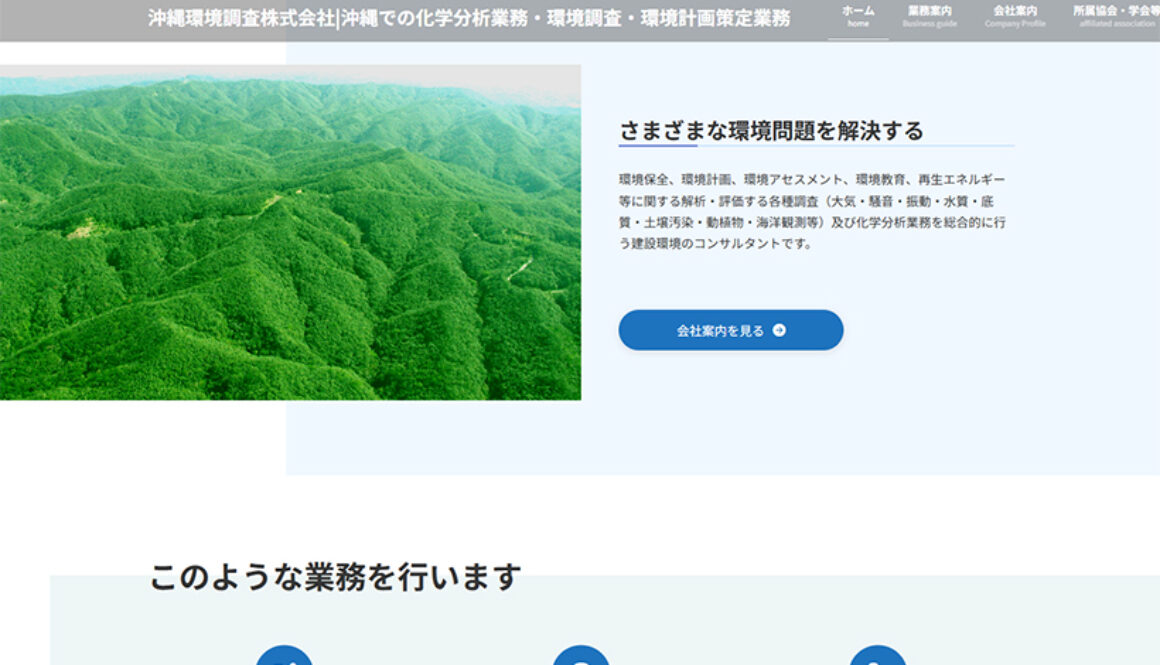Open the ホーム navigation item
1160x665 pixels.
[x=858, y=11]
